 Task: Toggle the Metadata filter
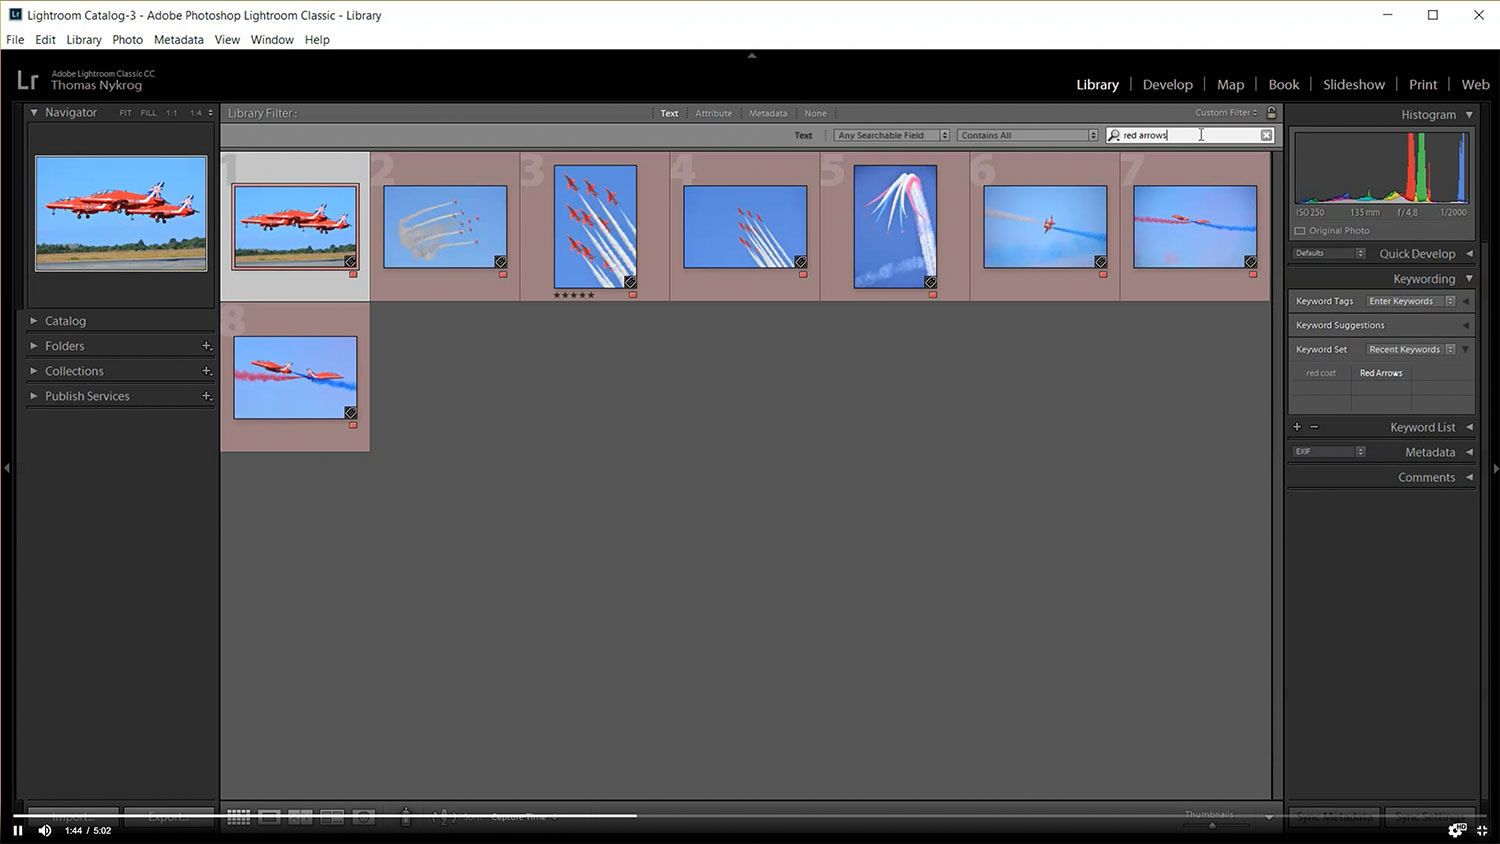(768, 114)
